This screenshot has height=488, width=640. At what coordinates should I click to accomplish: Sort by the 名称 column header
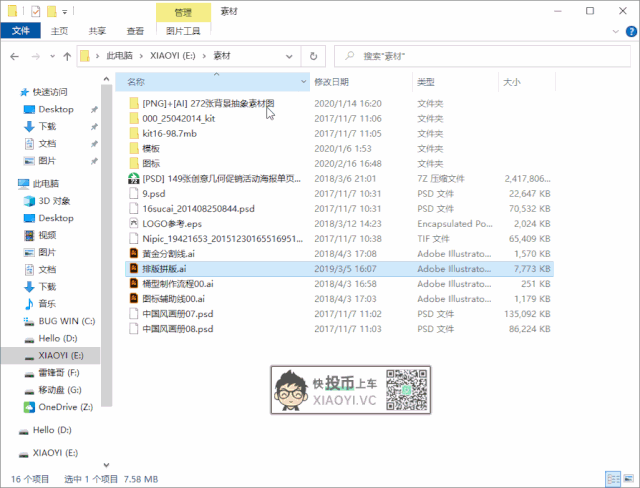(x=212, y=82)
